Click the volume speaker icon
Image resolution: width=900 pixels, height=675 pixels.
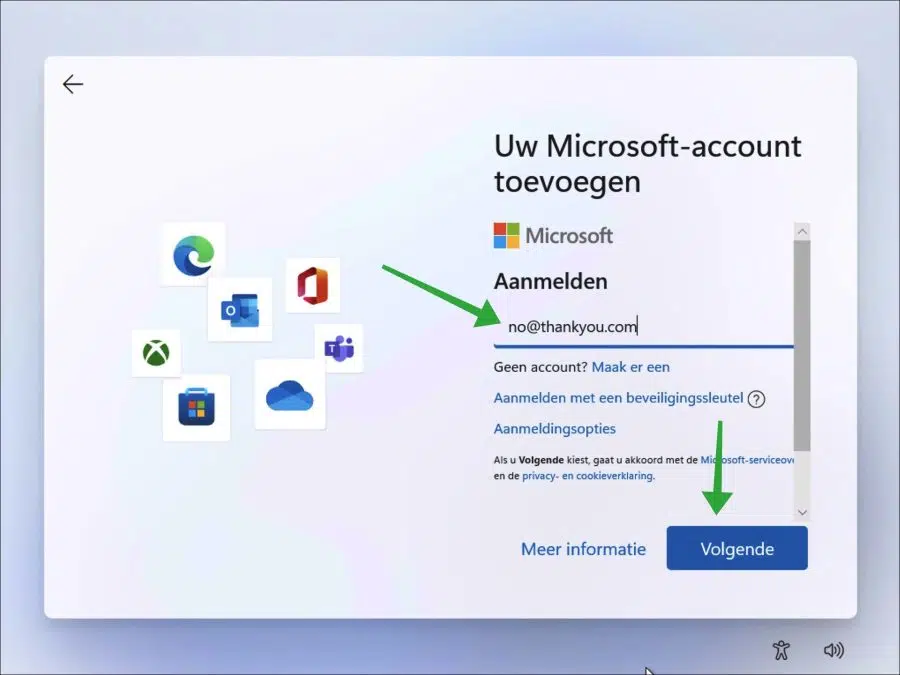point(833,650)
